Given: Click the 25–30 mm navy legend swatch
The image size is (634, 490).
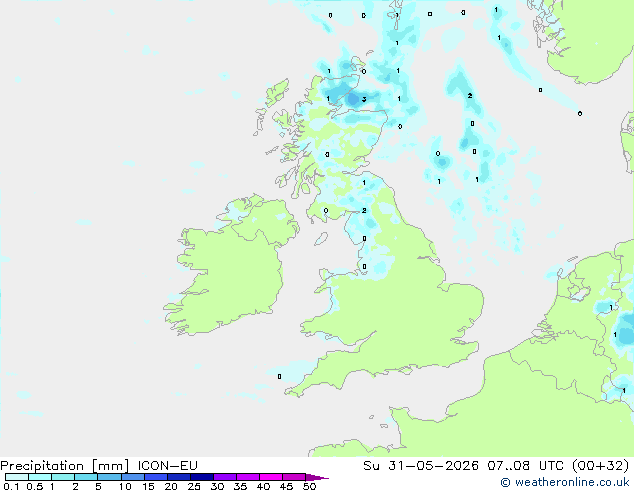Looking at the screenshot, I should pos(201,477).
